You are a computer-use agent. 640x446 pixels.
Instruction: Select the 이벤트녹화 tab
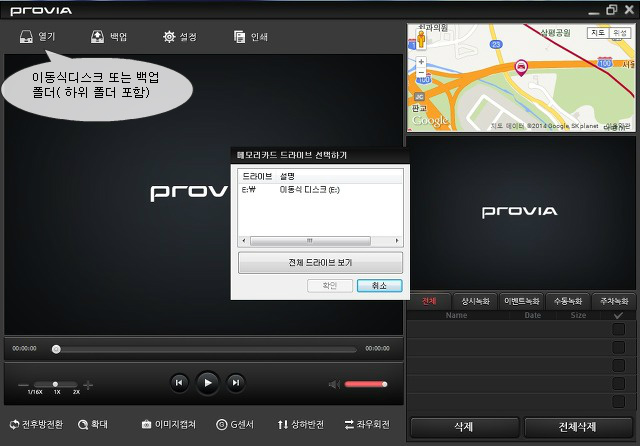tap(522, 302)
